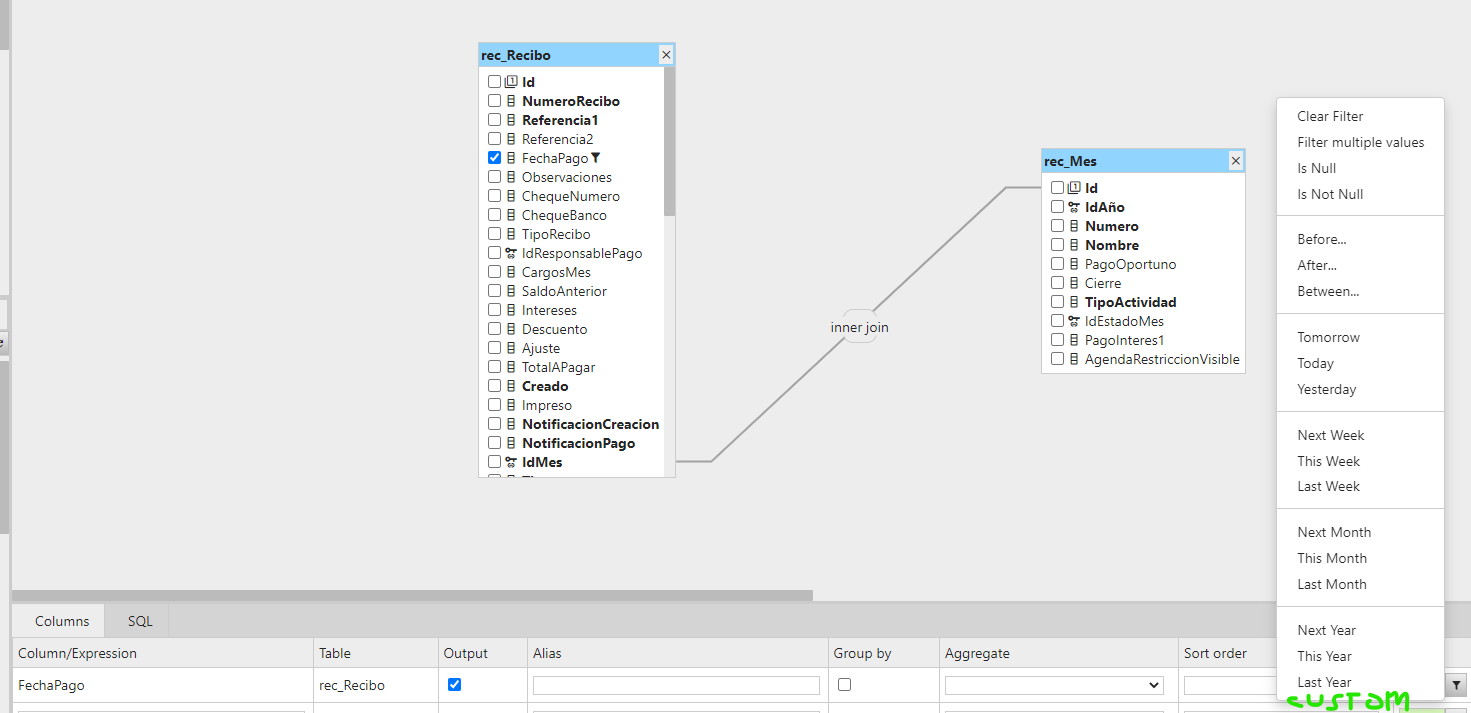This screenshot has height=713, width=1471.
Task: Click the foreign key icon beside IdResponsablePago
Action: coord(510,252)
